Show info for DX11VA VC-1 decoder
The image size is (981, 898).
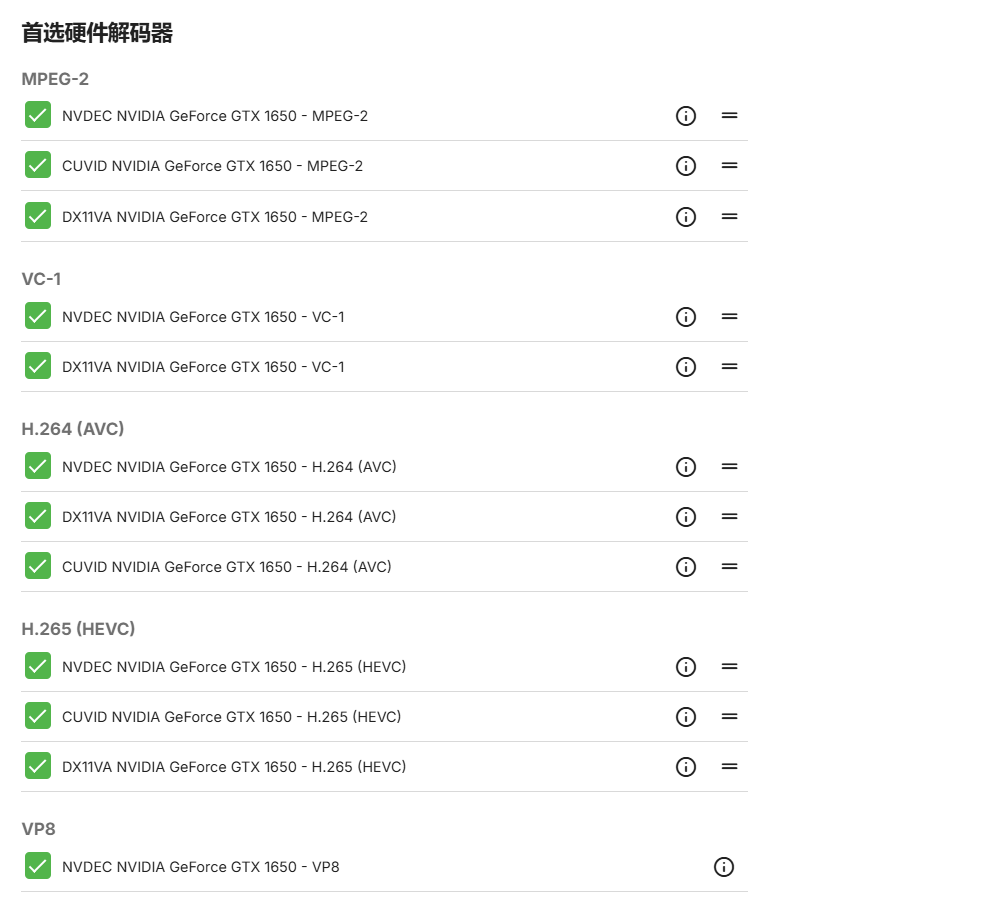[686, 367]
